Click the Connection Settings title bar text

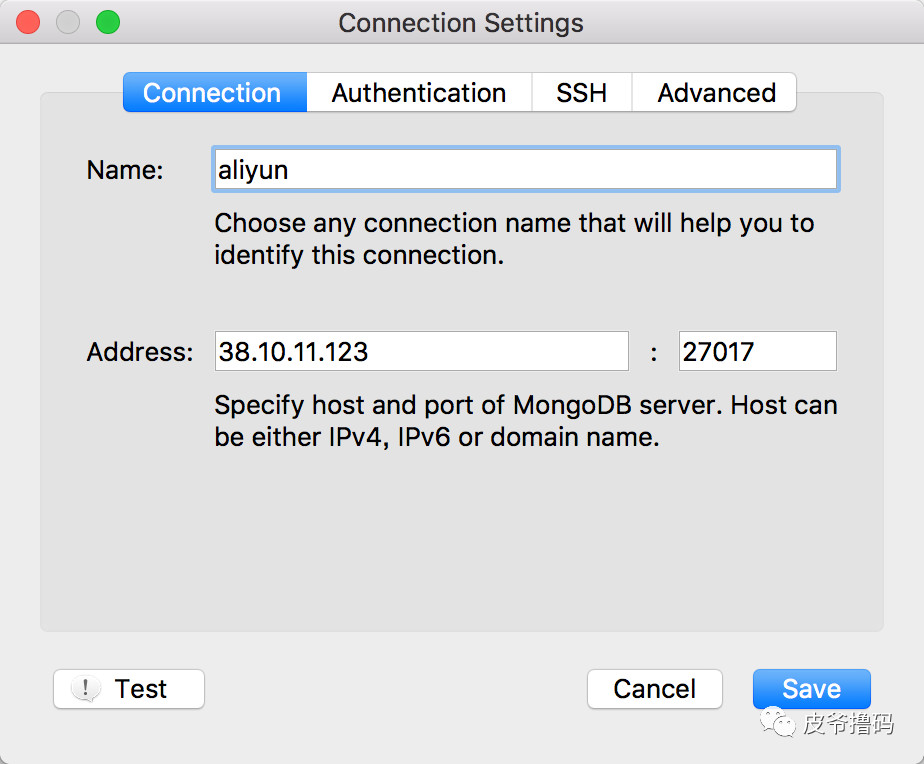pos(461,23)
